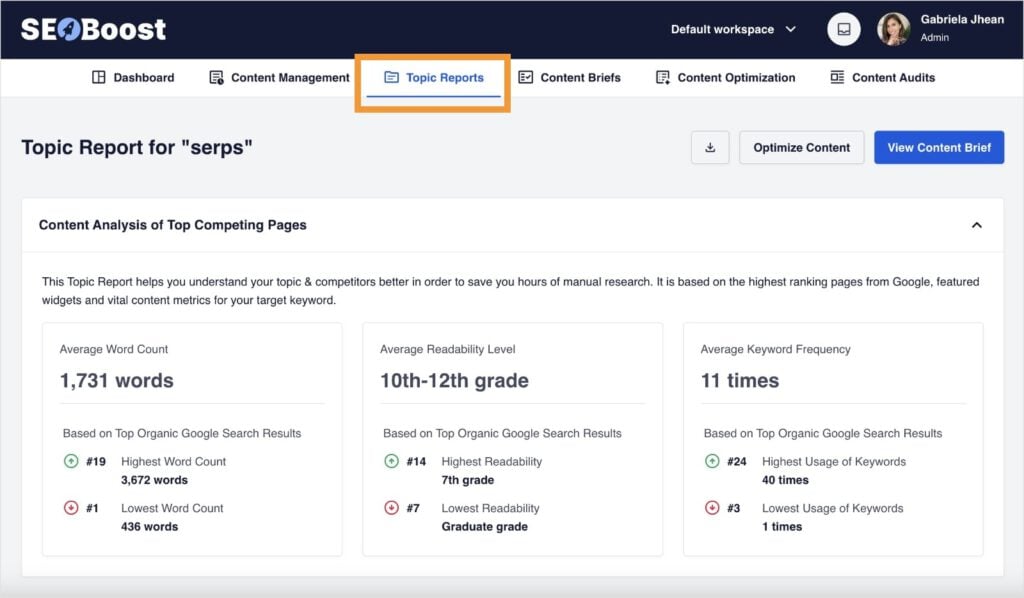Click the Highest Word Count indicator icon

71,461
